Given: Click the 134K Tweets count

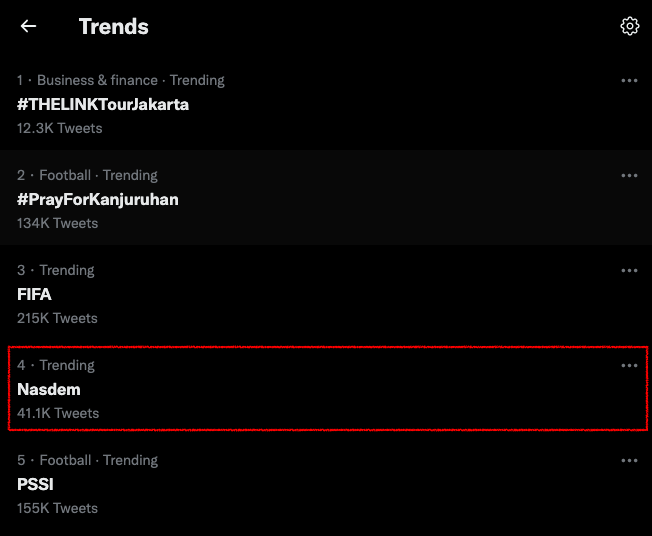Looking at the screenshot, I should [x=58, y=223].
